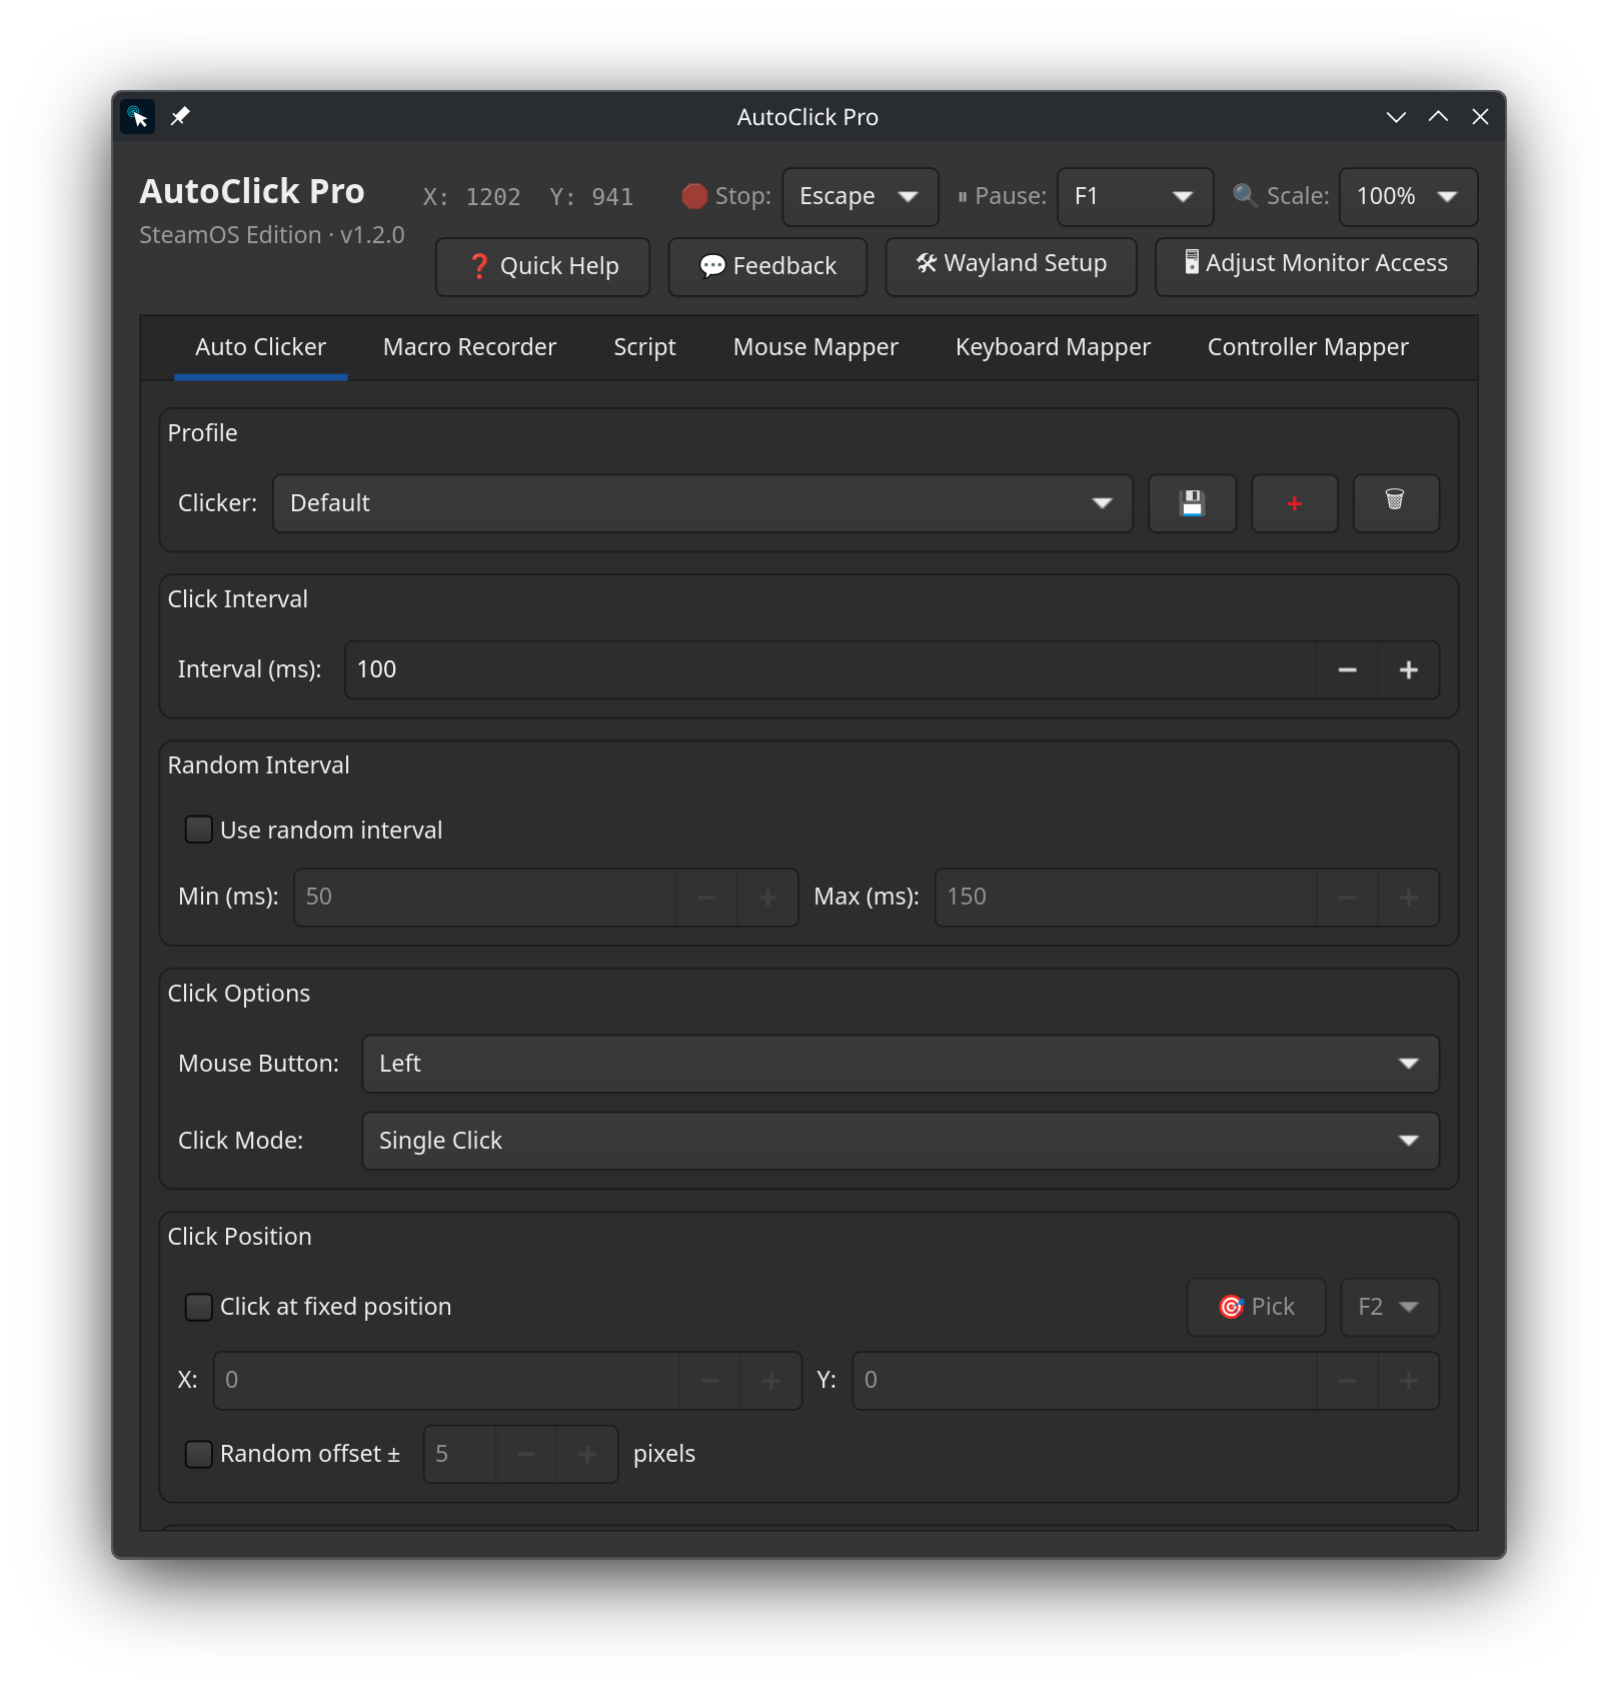Screen dimensions: 1619x1693
Task: Open the Keyboard Mapper tab
Action: click(x=1052, y=348)
